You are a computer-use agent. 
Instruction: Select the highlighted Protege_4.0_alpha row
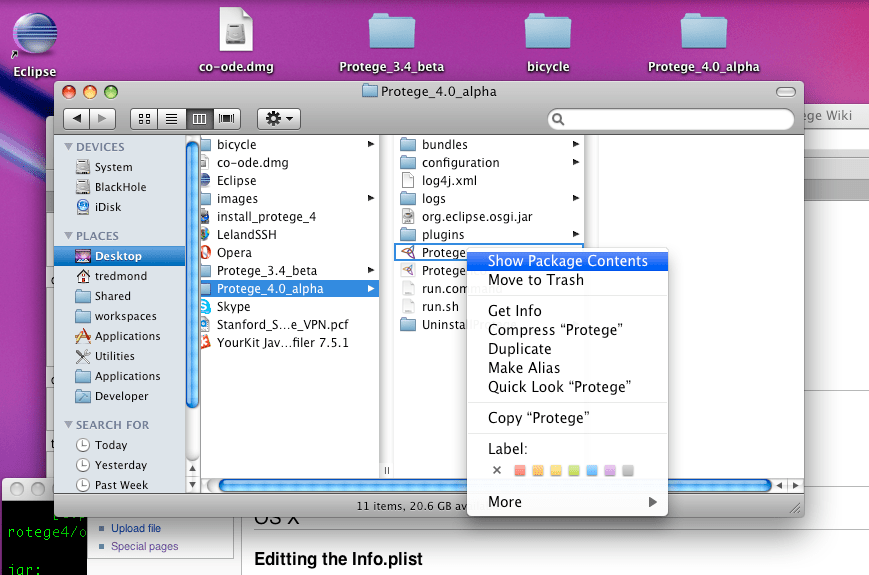pyautogui.click(x=289, y=289)
